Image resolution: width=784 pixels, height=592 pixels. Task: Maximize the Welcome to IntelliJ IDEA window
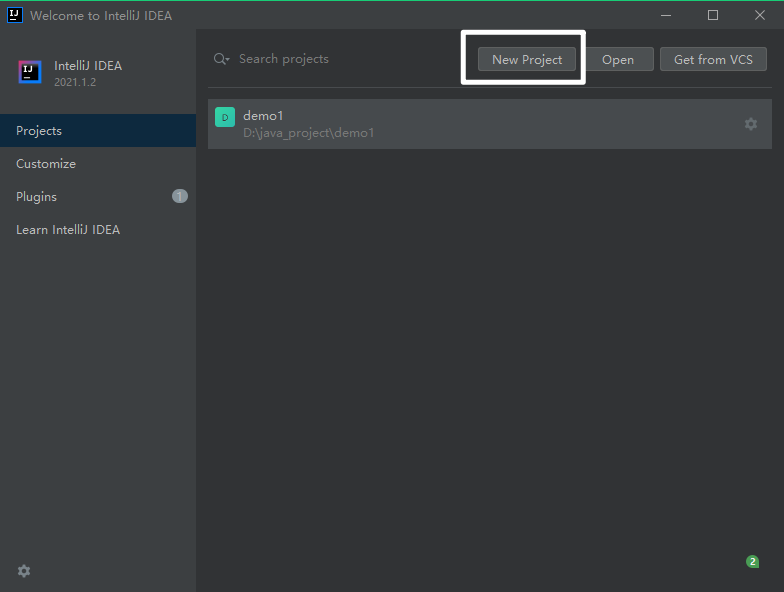pos(713,16)
